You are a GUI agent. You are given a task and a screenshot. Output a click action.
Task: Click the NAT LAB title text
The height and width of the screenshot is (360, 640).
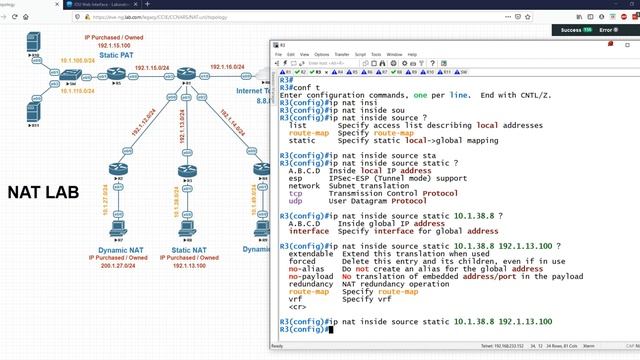43,192
